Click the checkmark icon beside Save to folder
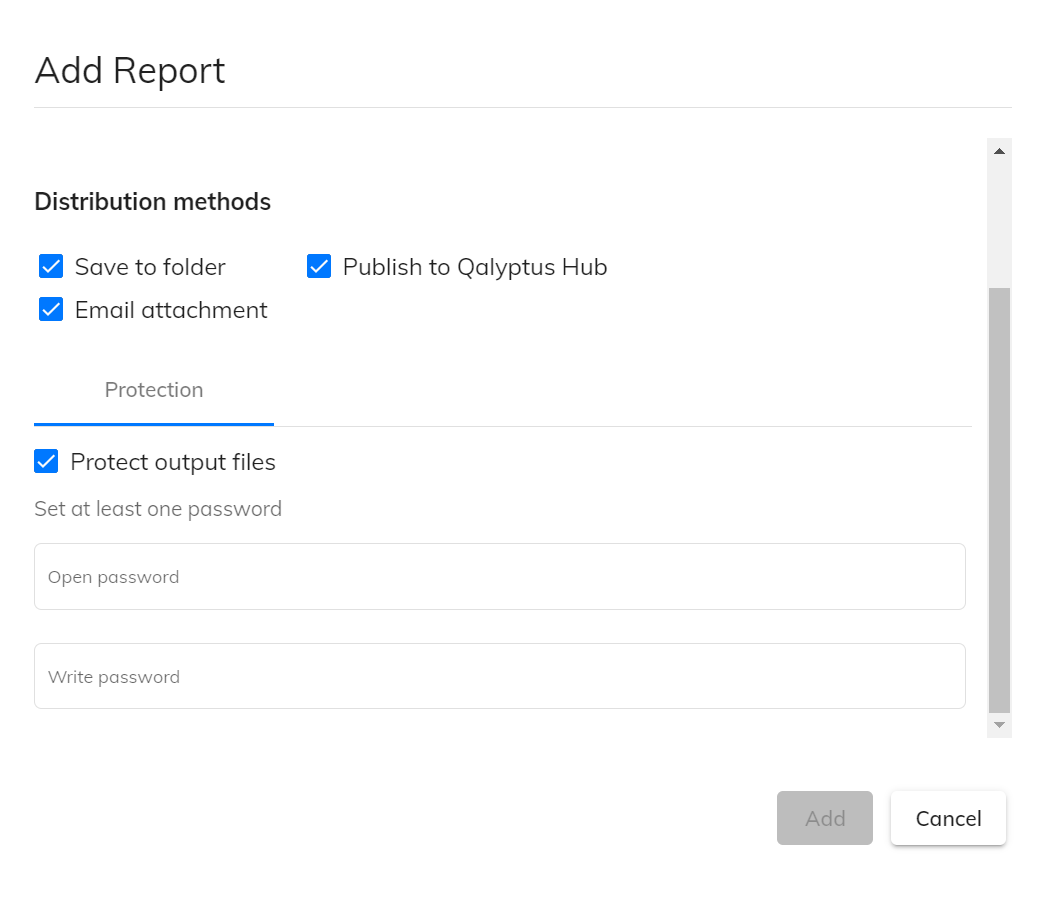 pos(51,266)
